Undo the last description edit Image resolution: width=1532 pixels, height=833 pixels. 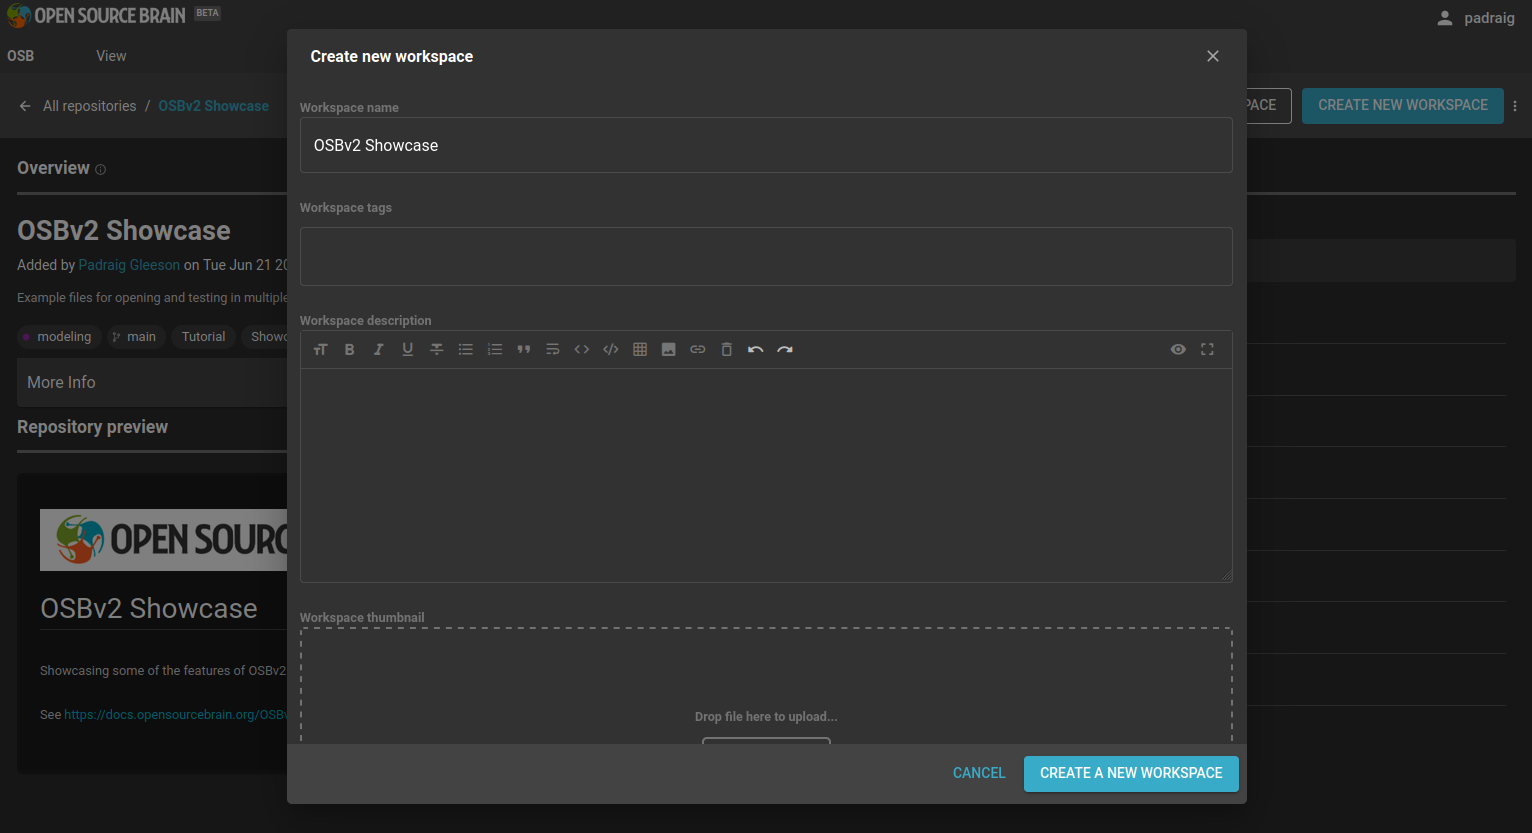point(756,350)
